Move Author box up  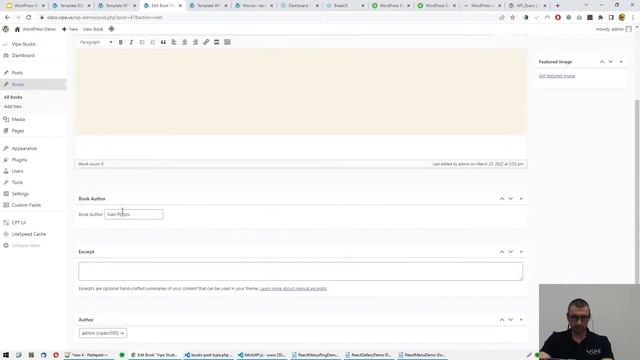pyautogui.click(x=502, y=320)
